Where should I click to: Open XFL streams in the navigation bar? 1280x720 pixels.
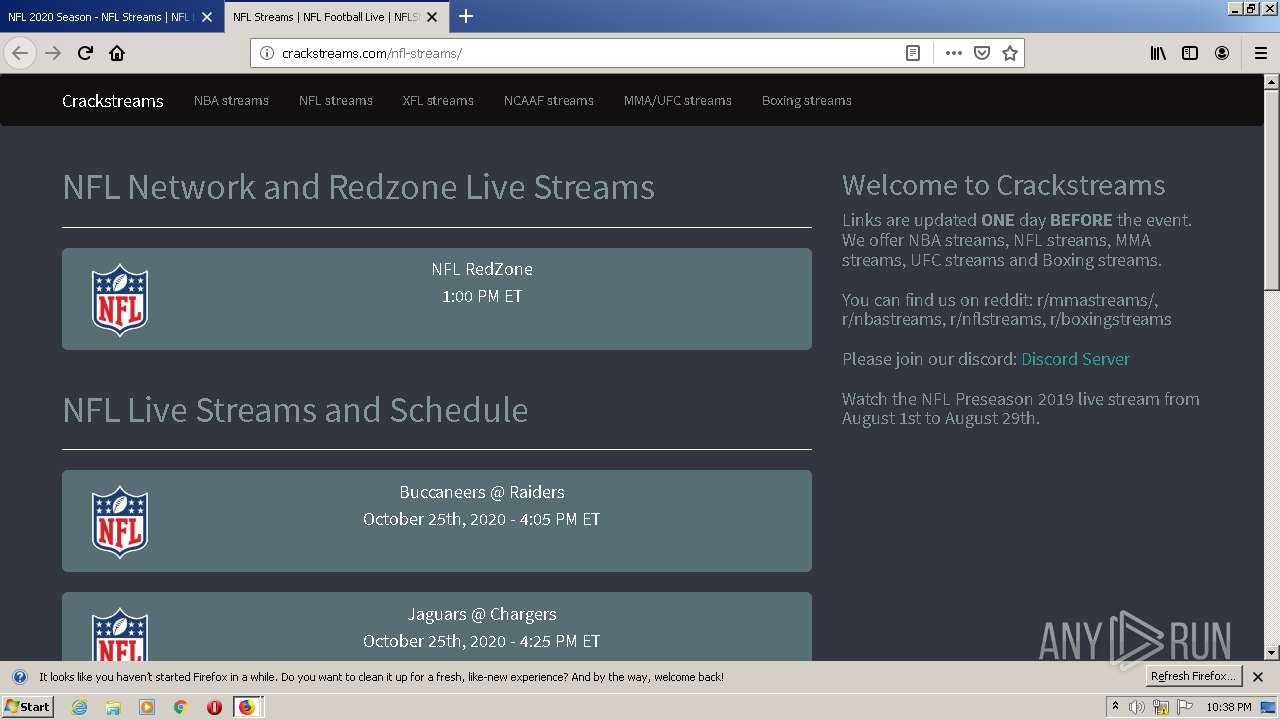tap(438, 100)
